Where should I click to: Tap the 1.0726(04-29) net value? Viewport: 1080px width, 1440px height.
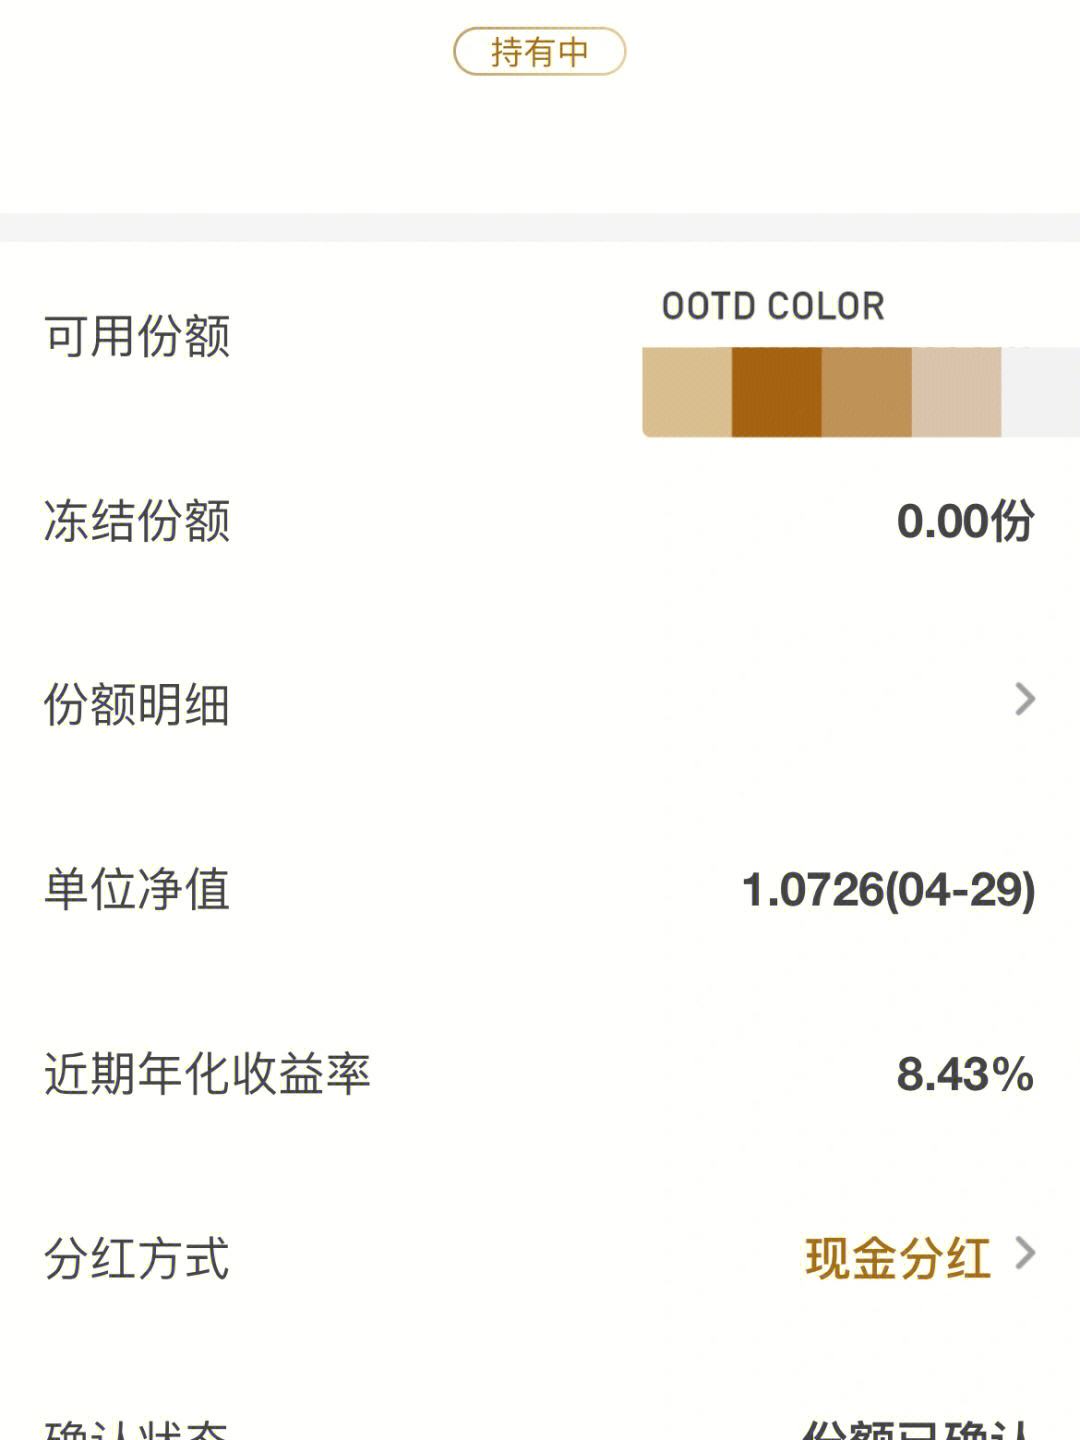888,889
